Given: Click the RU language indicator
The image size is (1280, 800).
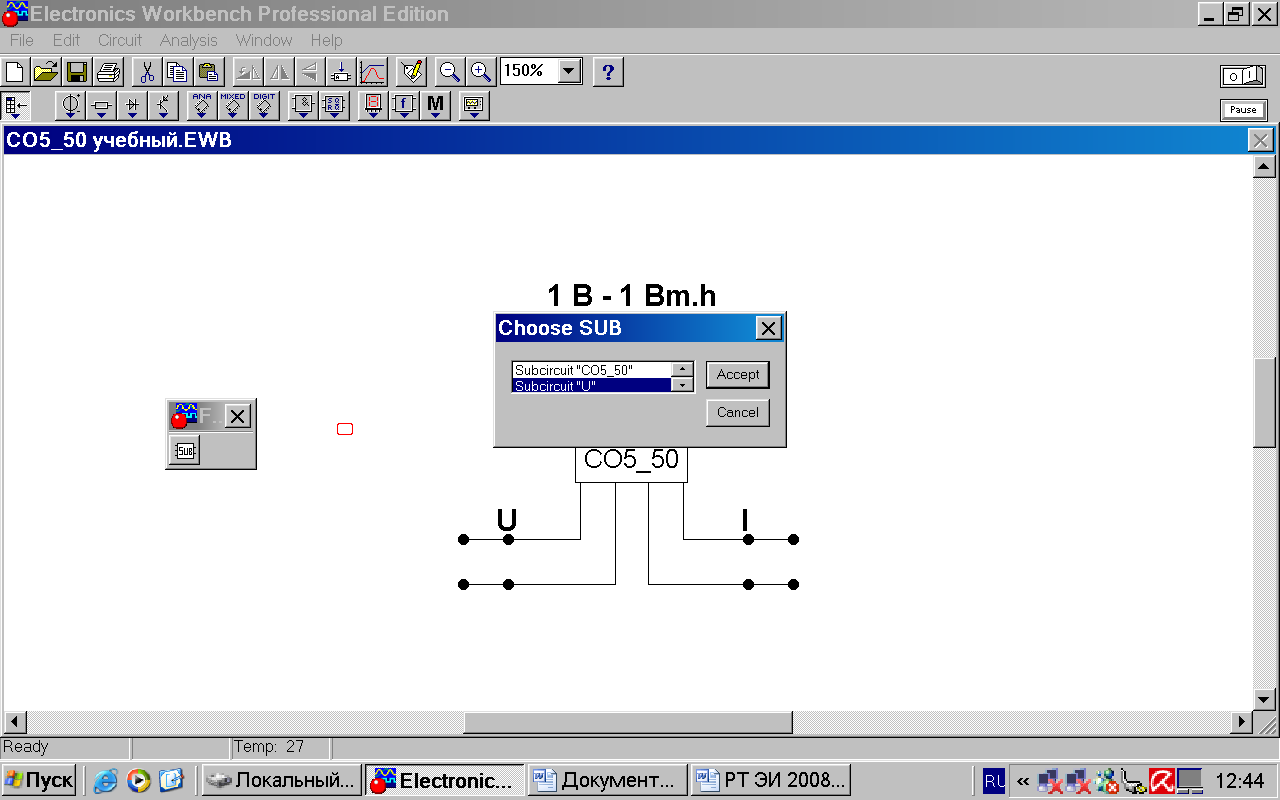Looking at the screenshot, I should [994, 780].
